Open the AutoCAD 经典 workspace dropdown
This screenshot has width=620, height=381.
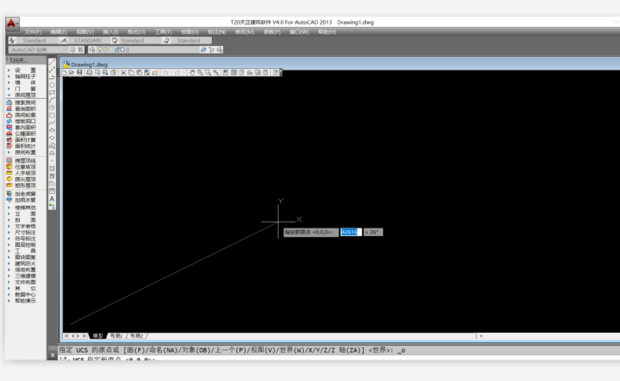[38, 50]
